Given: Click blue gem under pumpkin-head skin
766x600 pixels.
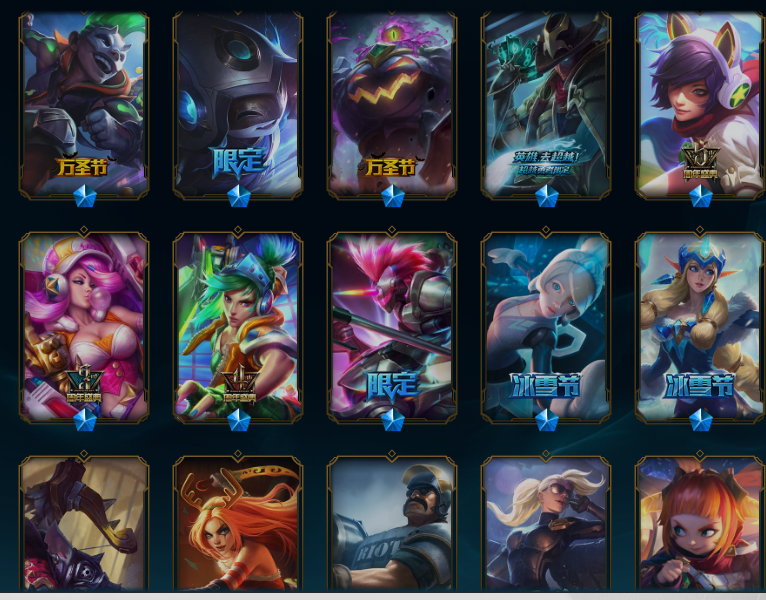Looking at the screenshot, I should 393,196.
